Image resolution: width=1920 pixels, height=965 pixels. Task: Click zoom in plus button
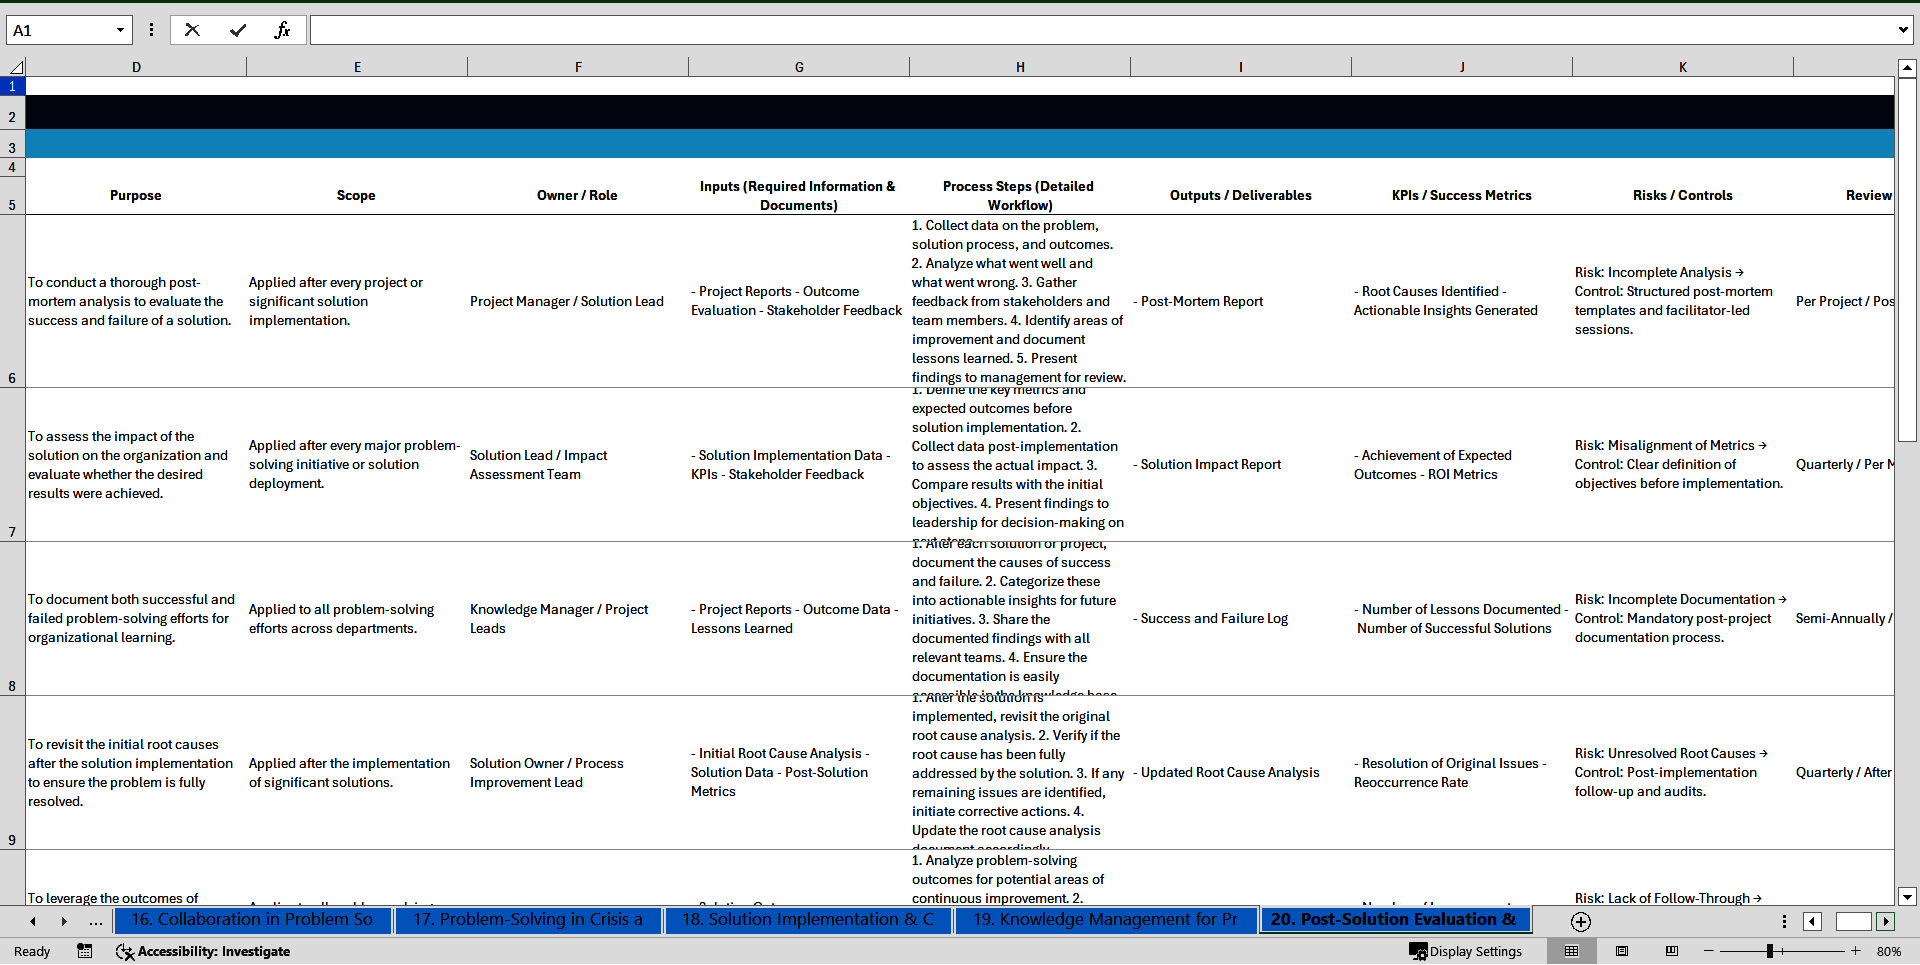tap(1856, 951)
